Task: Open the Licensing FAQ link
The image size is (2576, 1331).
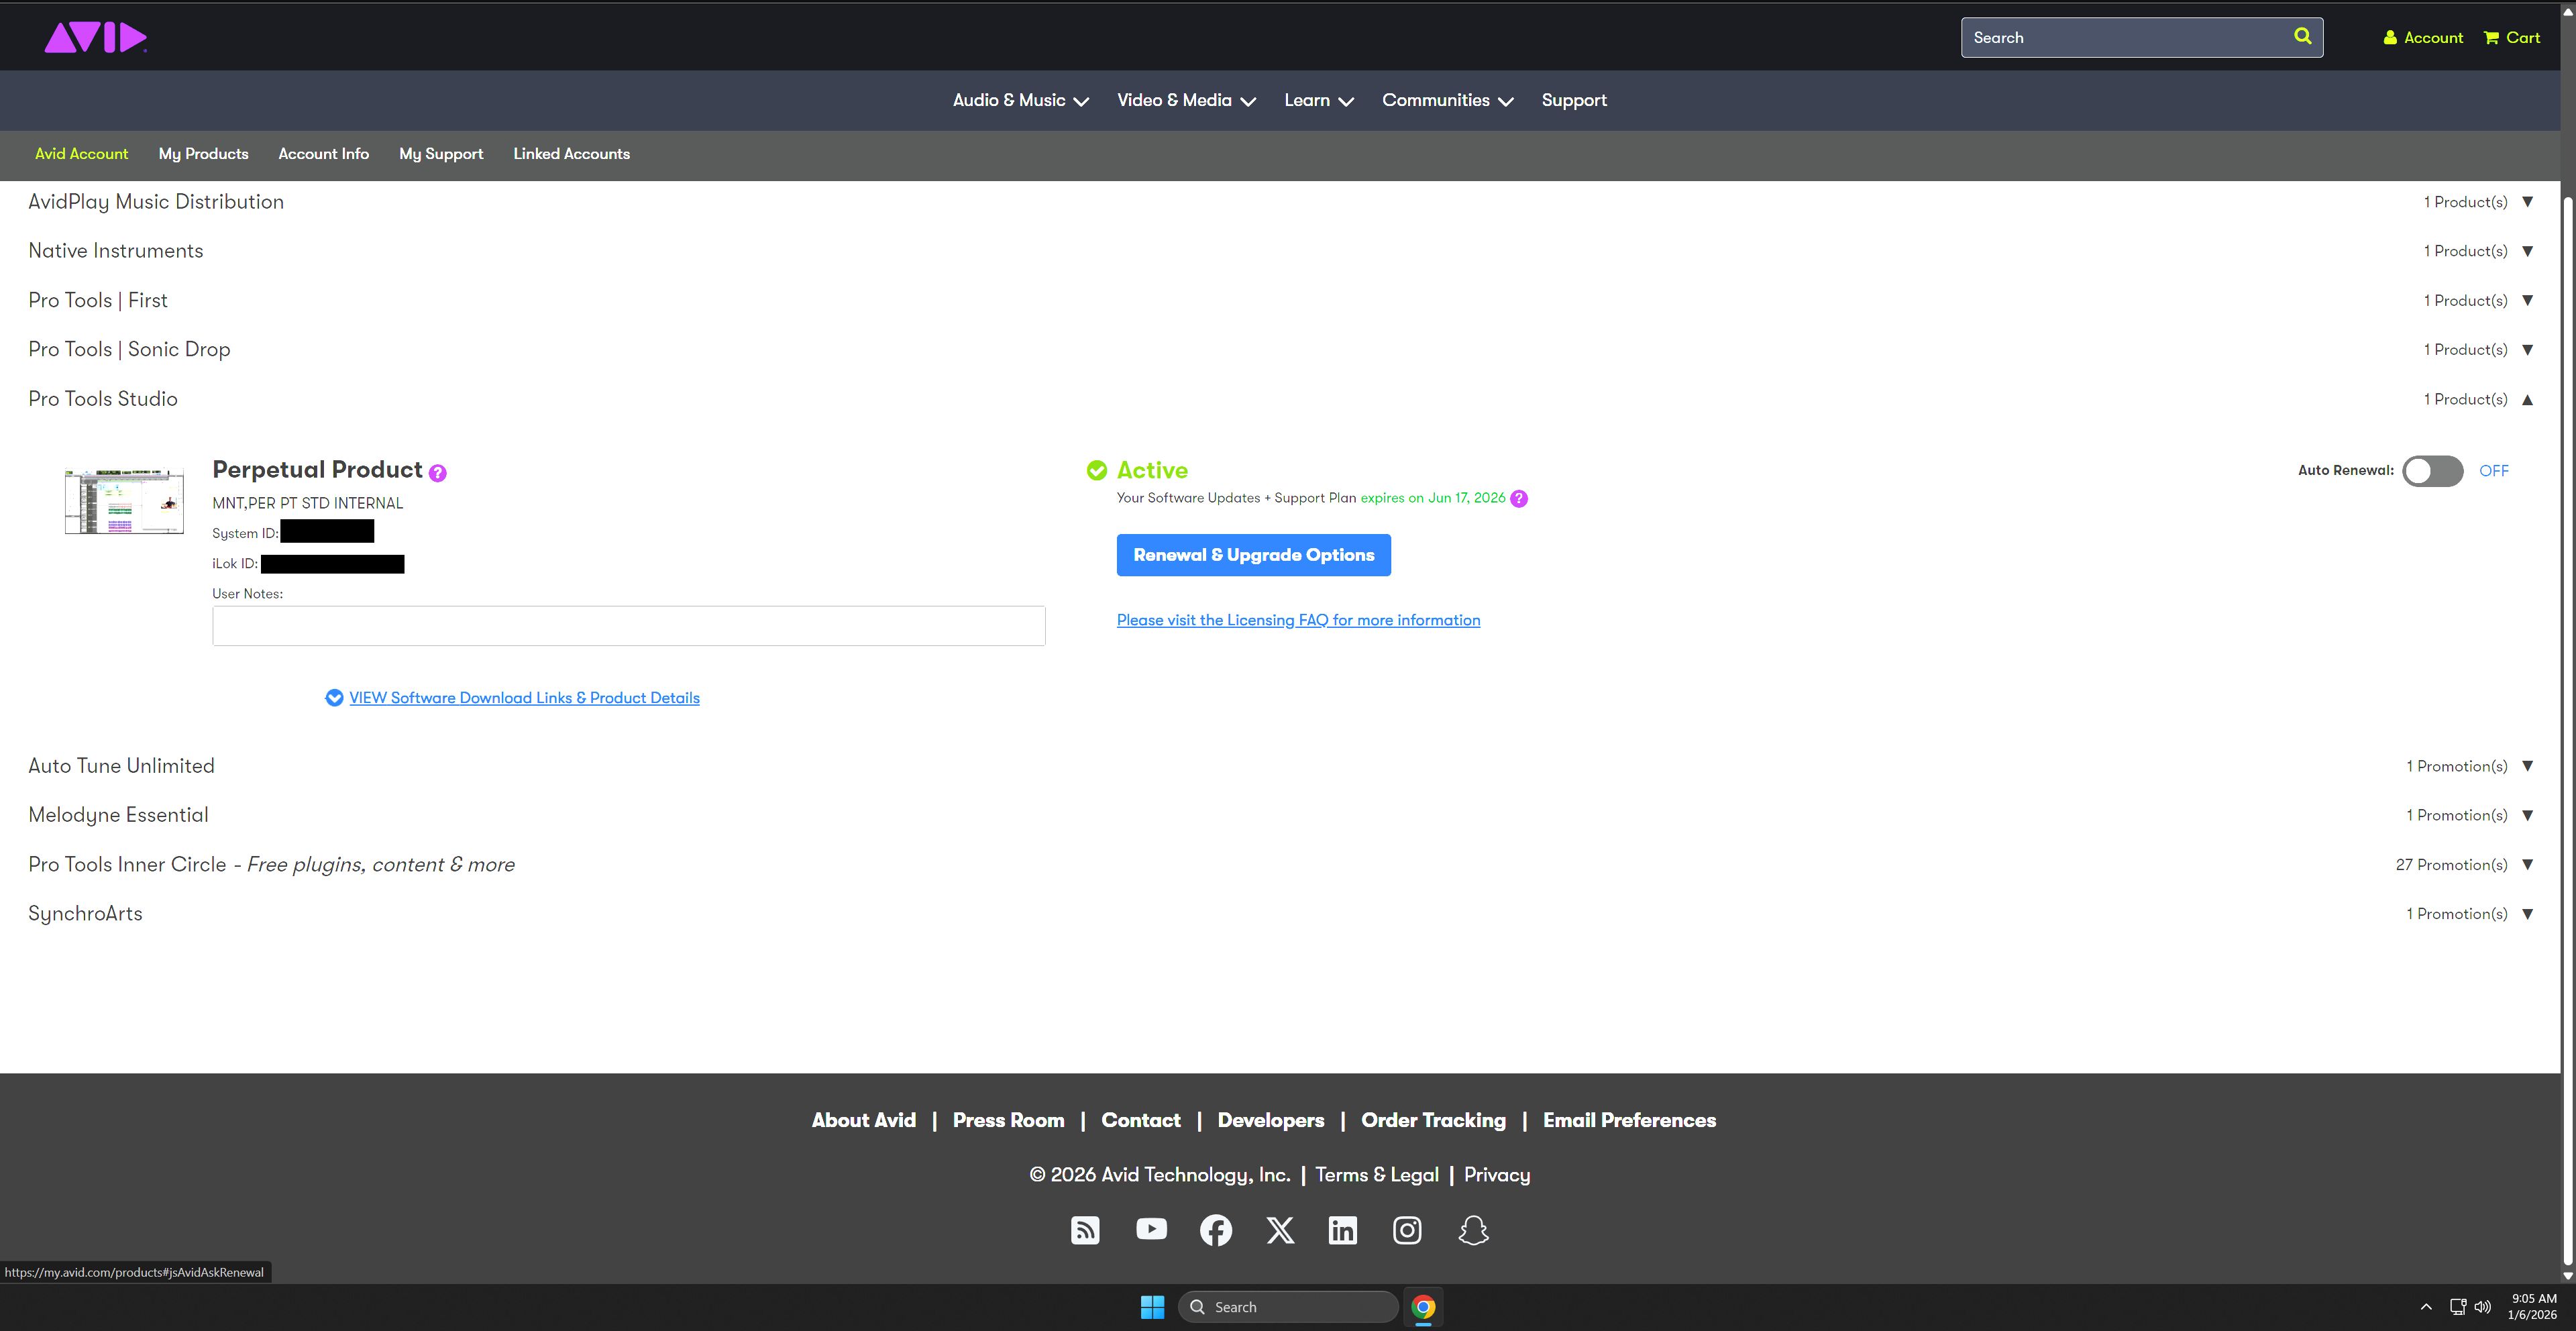Action: tap(1298, 620)
